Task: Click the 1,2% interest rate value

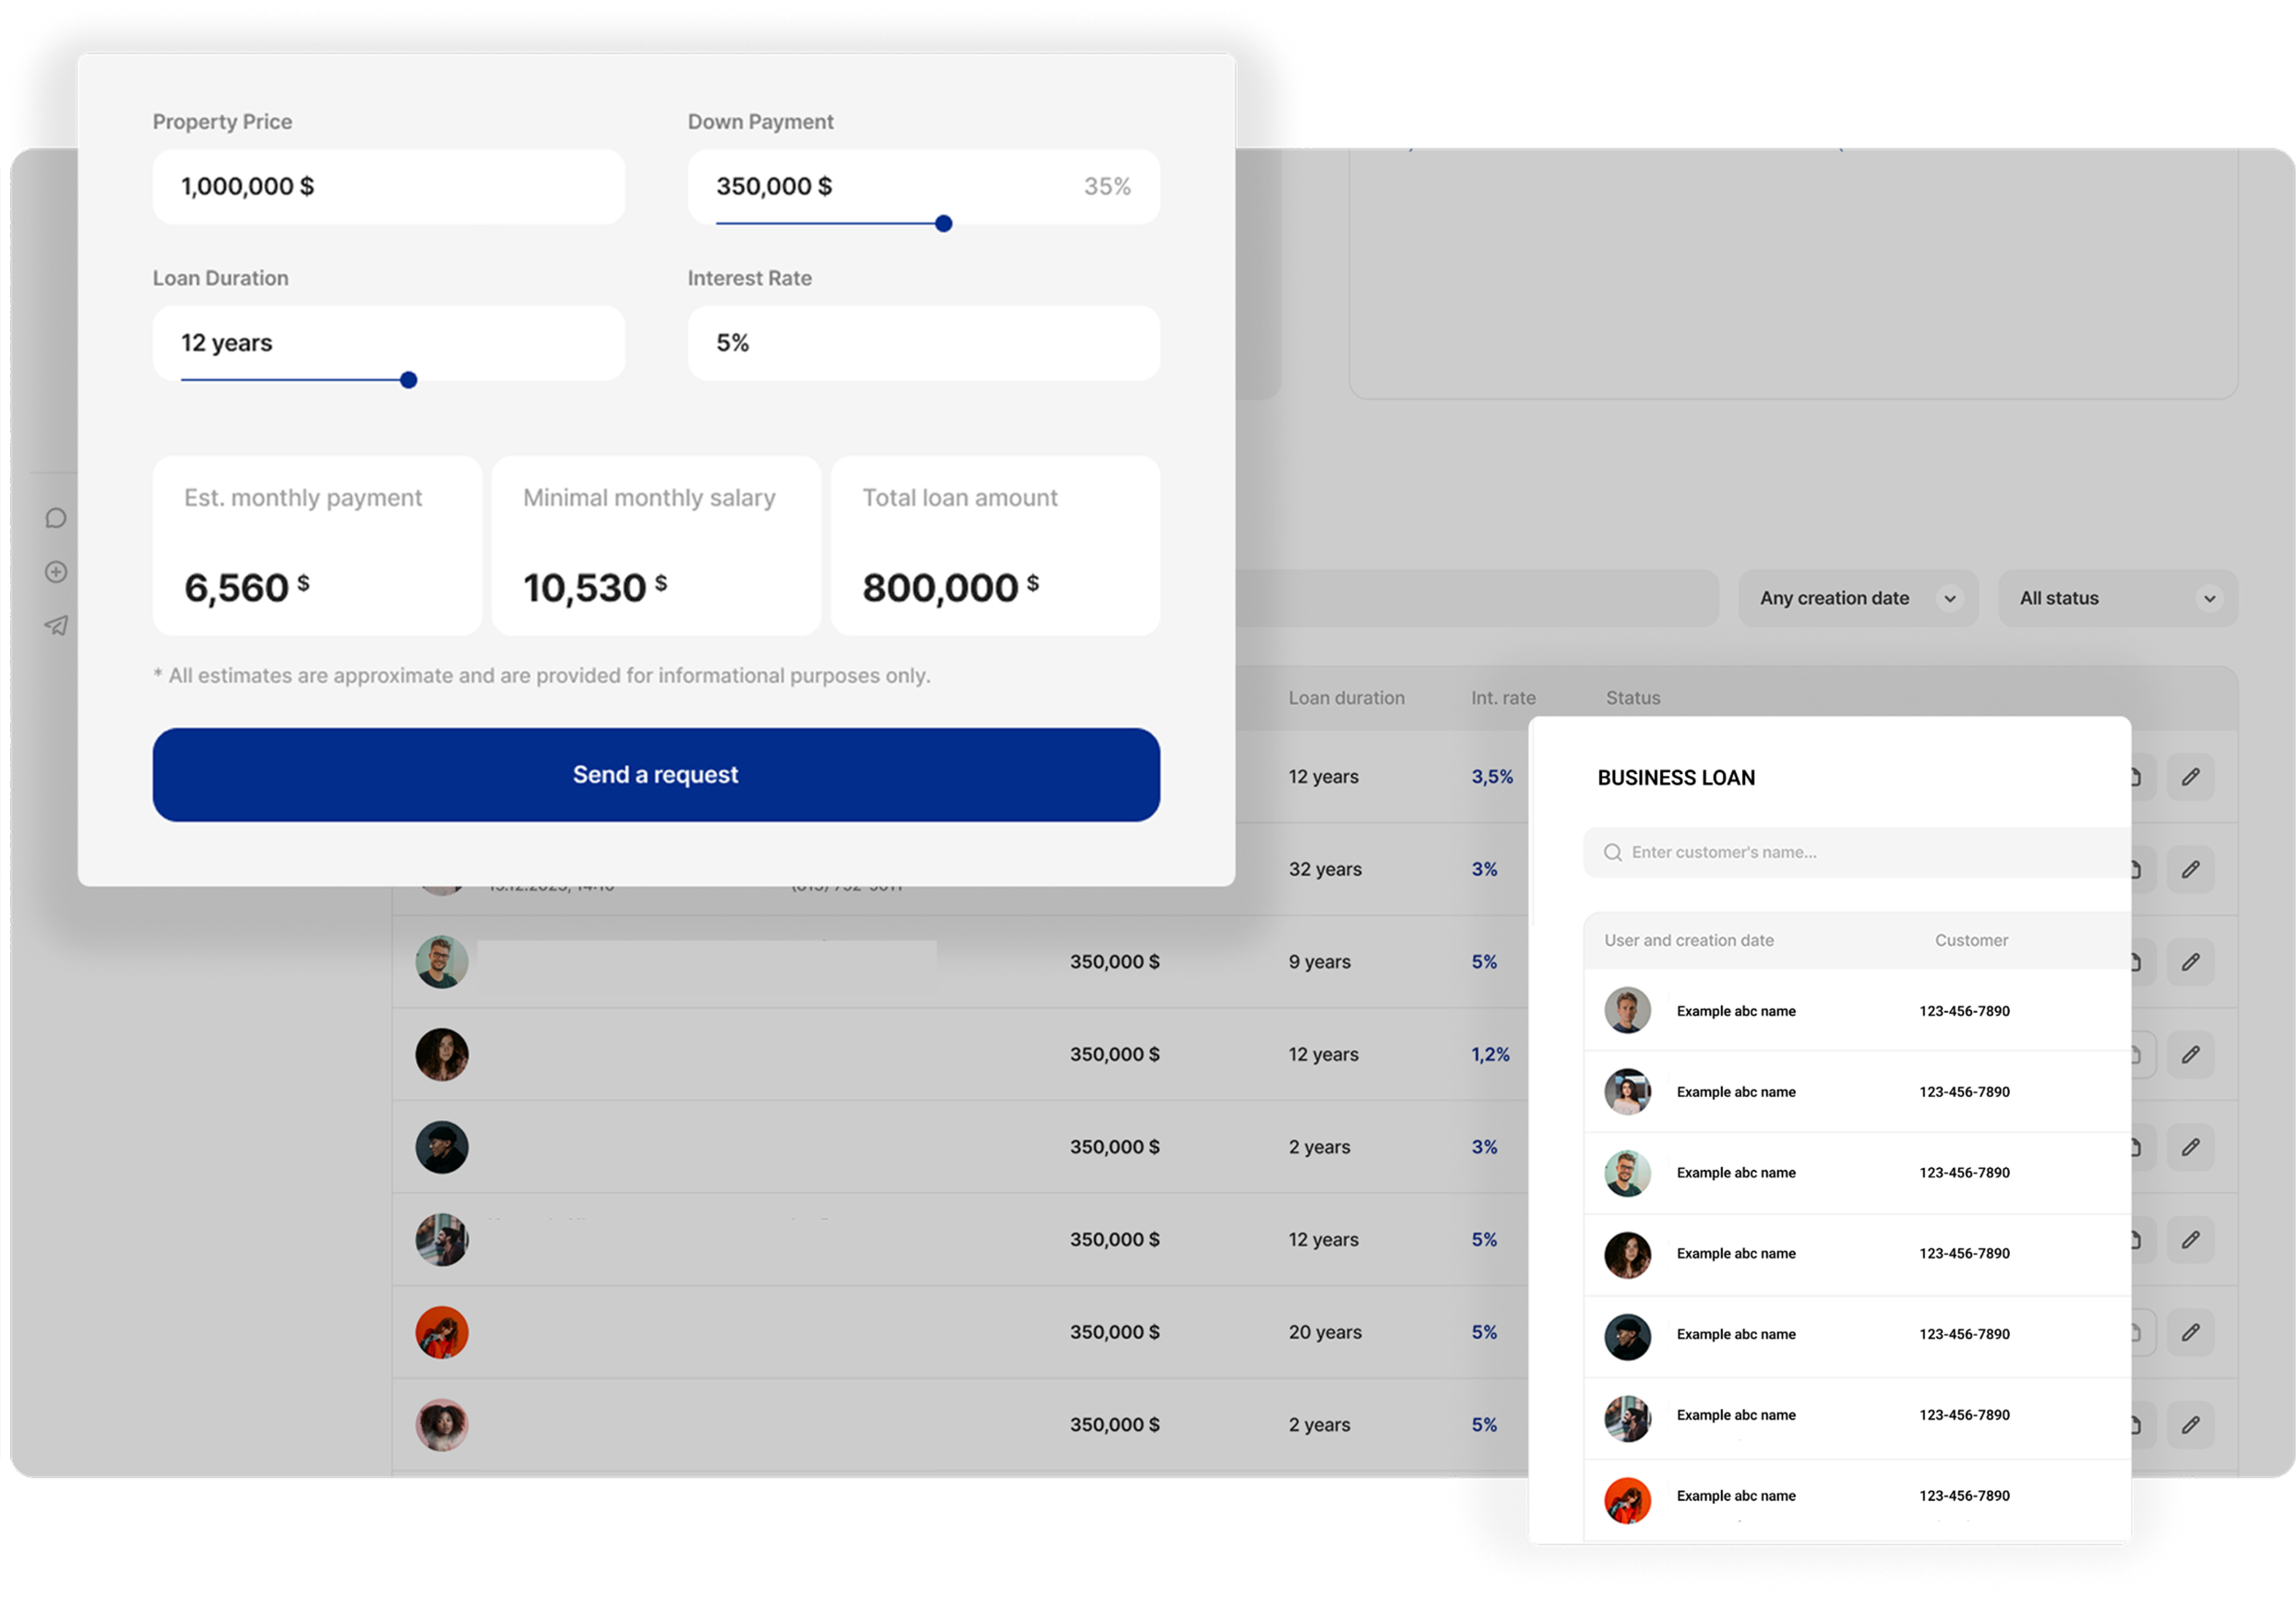Action: [1490, 1055]
